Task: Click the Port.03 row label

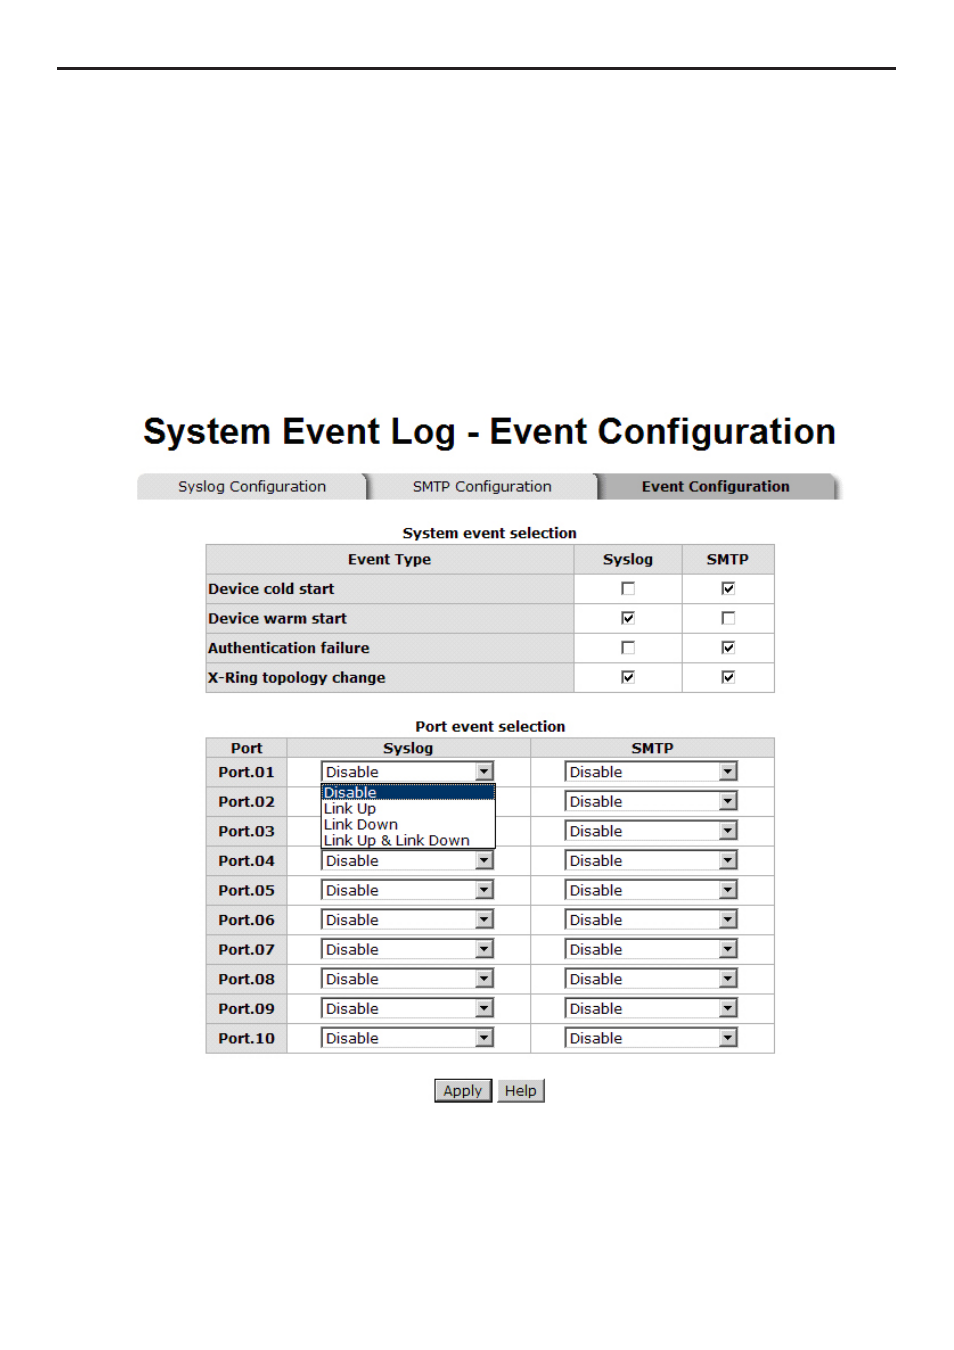Action: [x=246, y=831]
